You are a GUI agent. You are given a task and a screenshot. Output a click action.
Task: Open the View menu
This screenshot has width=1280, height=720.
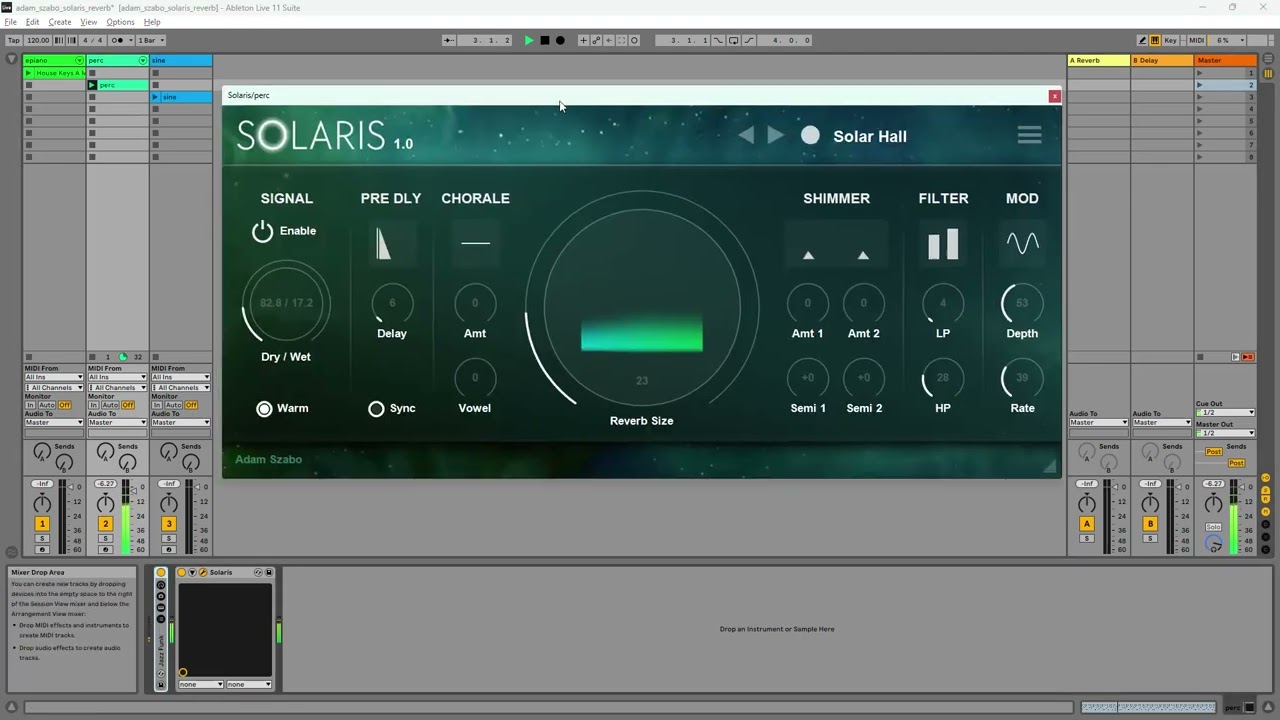click(x=89, y=22)
